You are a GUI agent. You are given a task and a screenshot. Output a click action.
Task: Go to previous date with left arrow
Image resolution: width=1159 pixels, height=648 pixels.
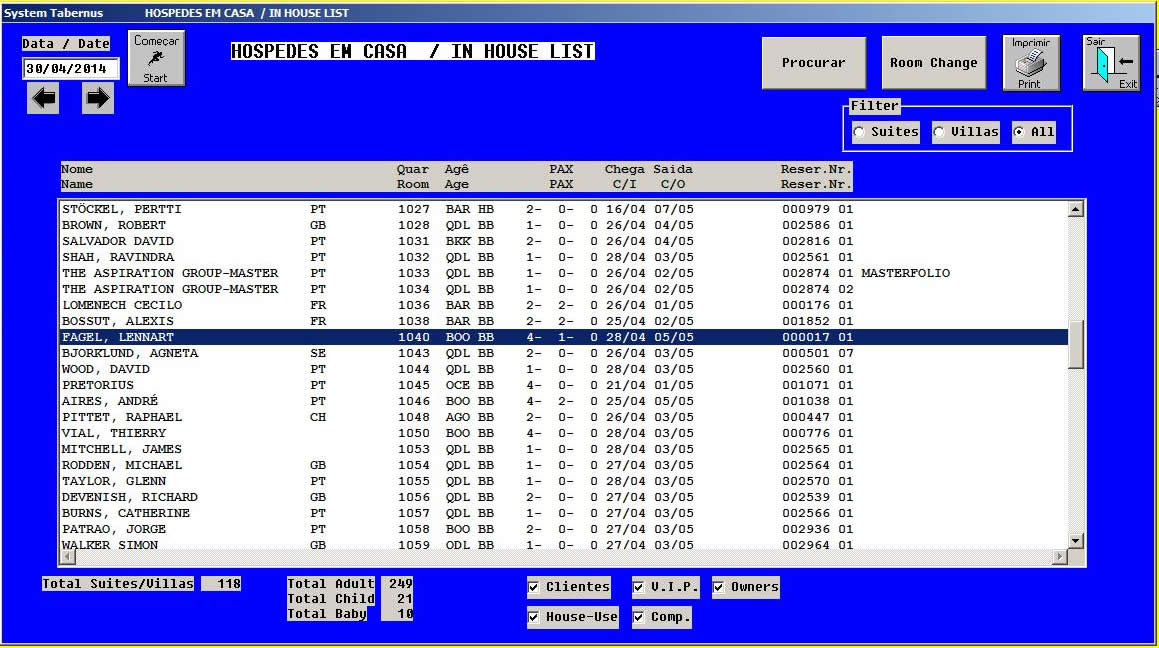coord(43,98)
